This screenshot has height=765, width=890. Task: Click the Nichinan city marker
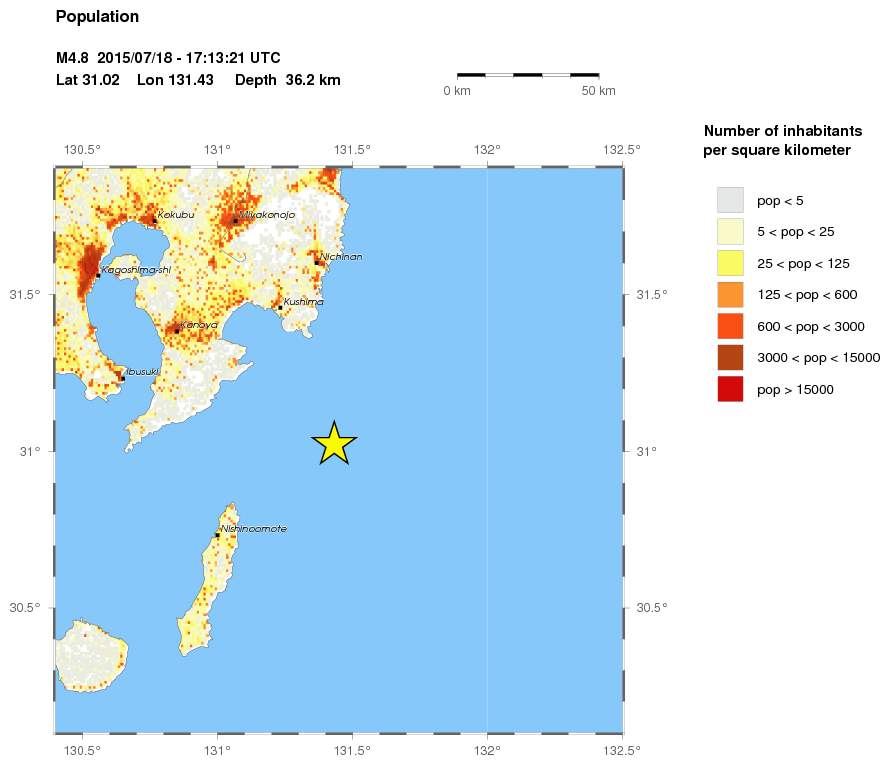[317, 263]
